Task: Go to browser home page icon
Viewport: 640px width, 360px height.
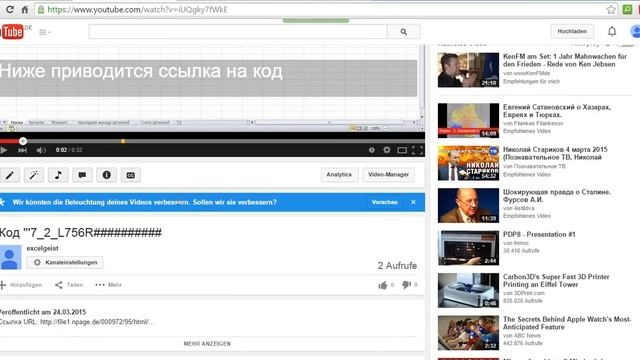Action: 25,9
